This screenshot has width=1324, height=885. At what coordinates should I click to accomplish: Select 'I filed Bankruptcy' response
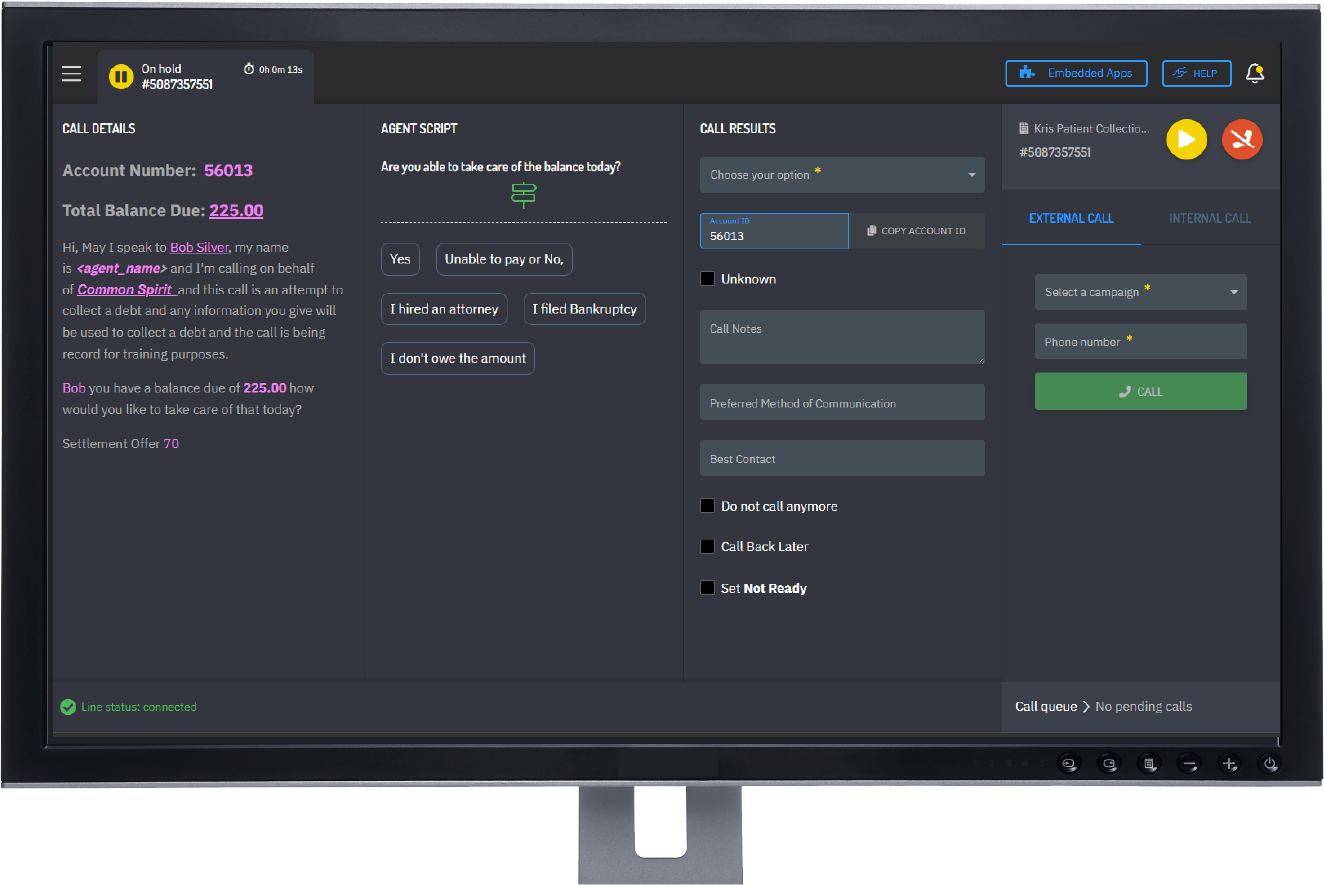584,309
